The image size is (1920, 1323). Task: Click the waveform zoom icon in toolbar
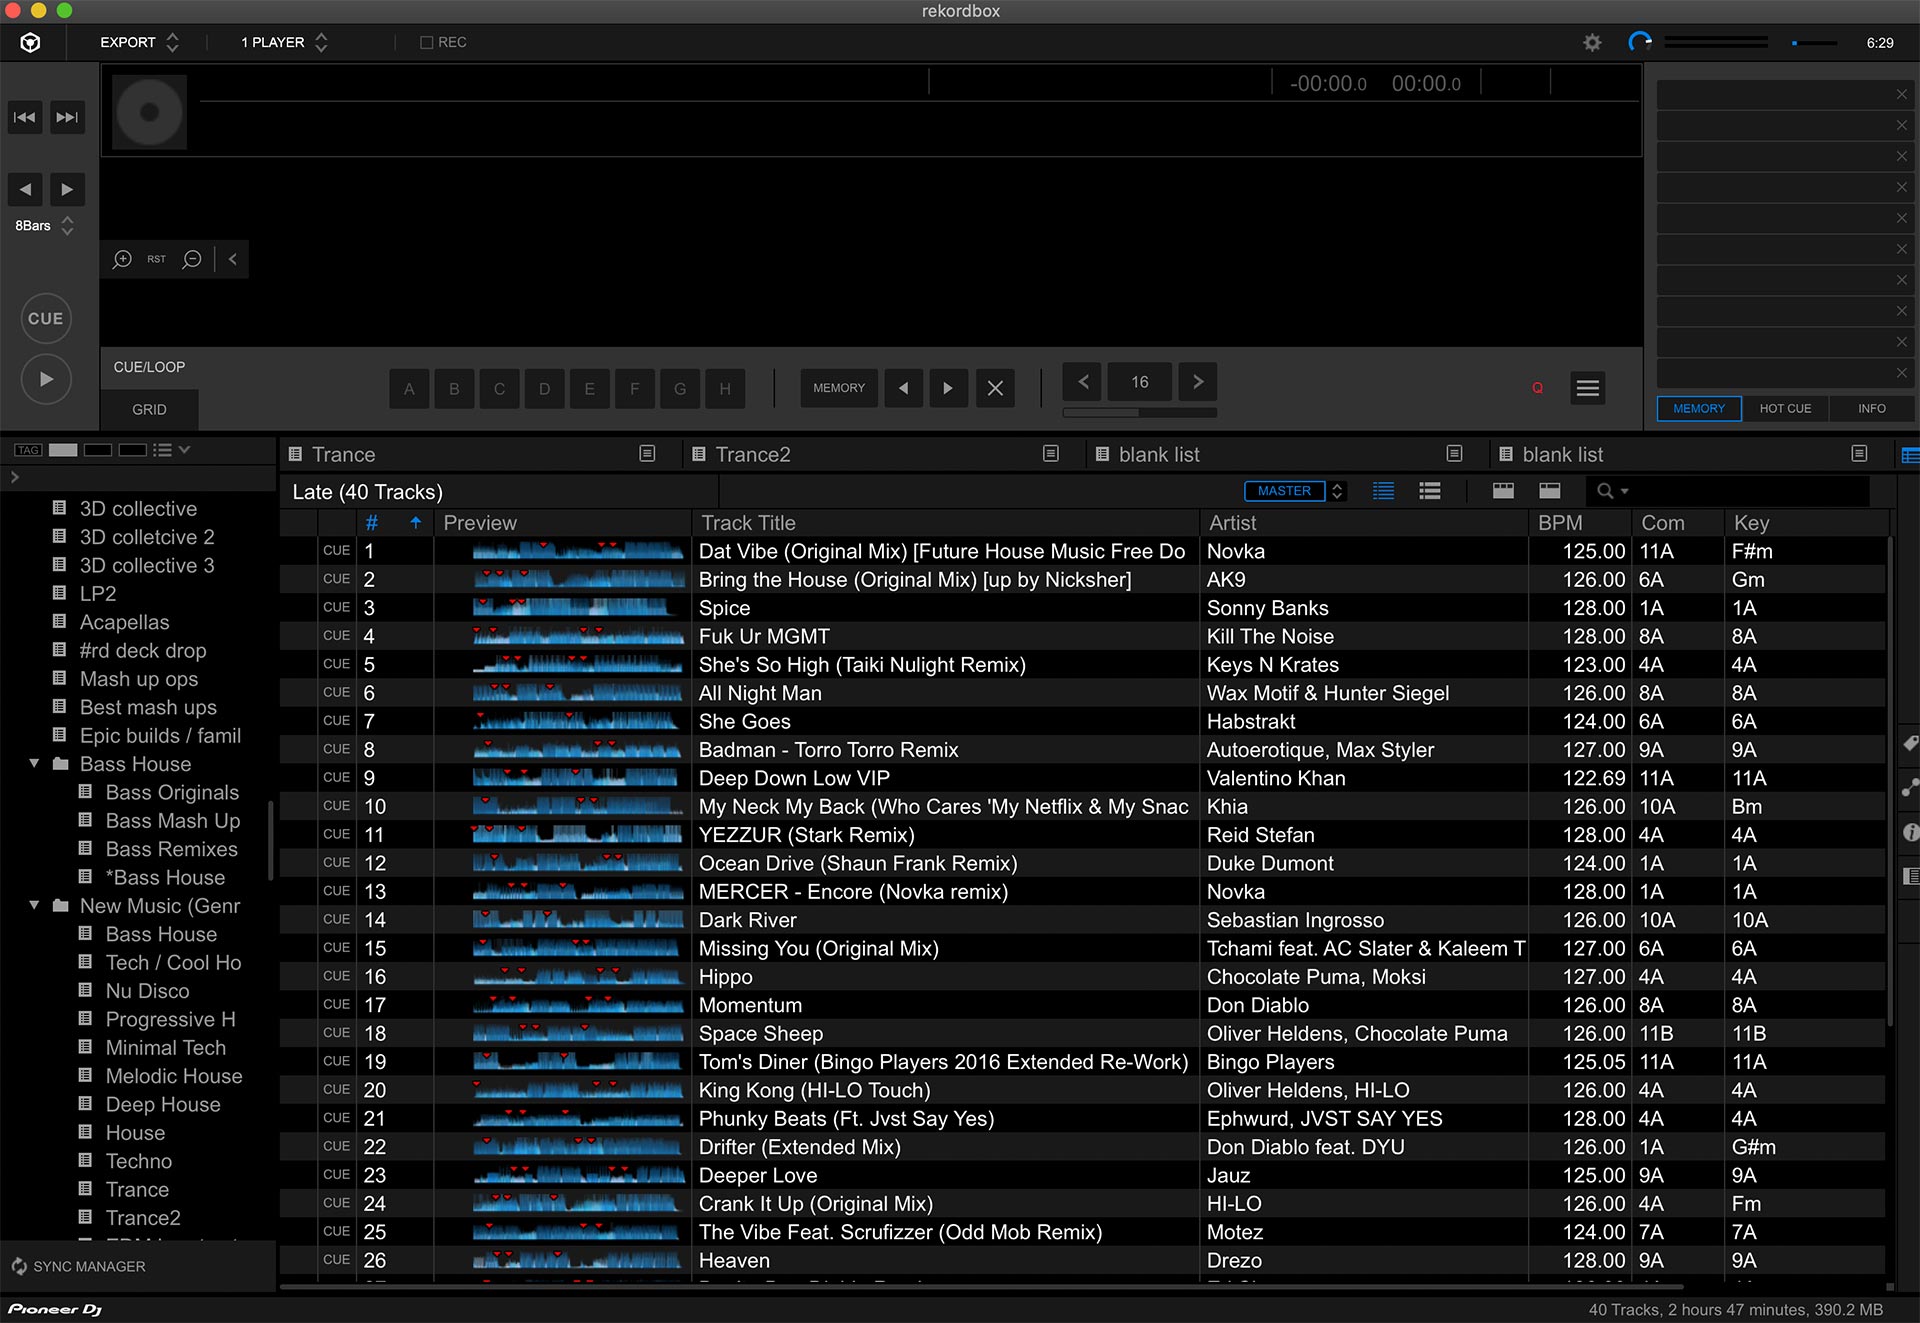click(125, 260)
